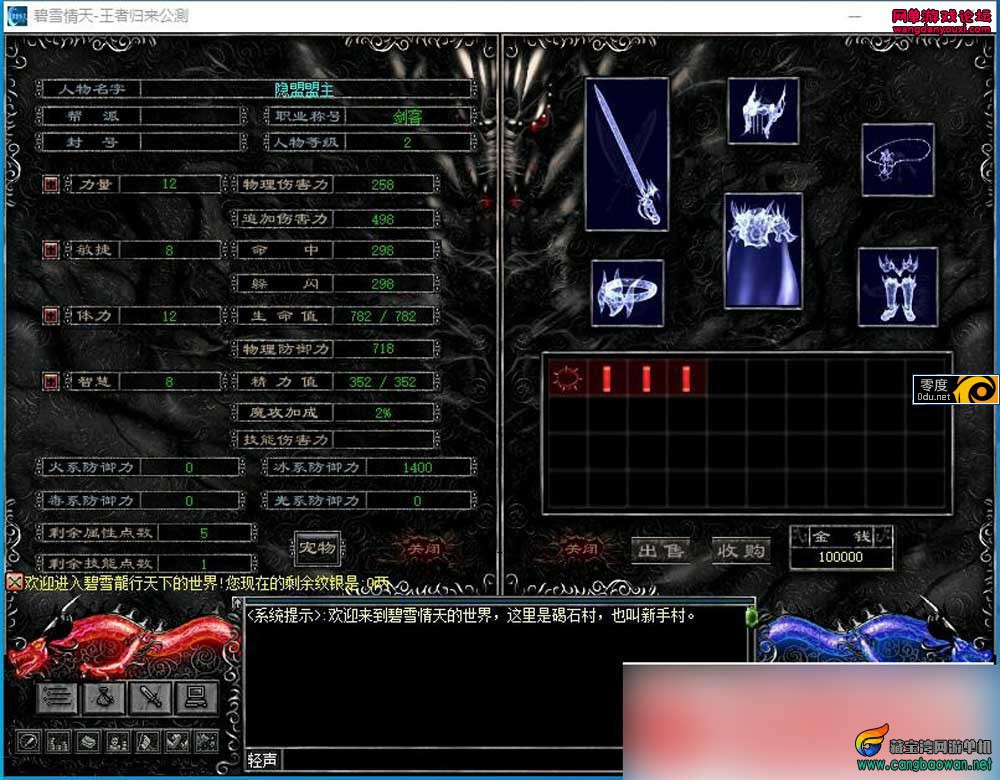Select the red scroll beside the spiked ring
The height and width of the screenshot is (780, 1000).
(x=607, y=378)
